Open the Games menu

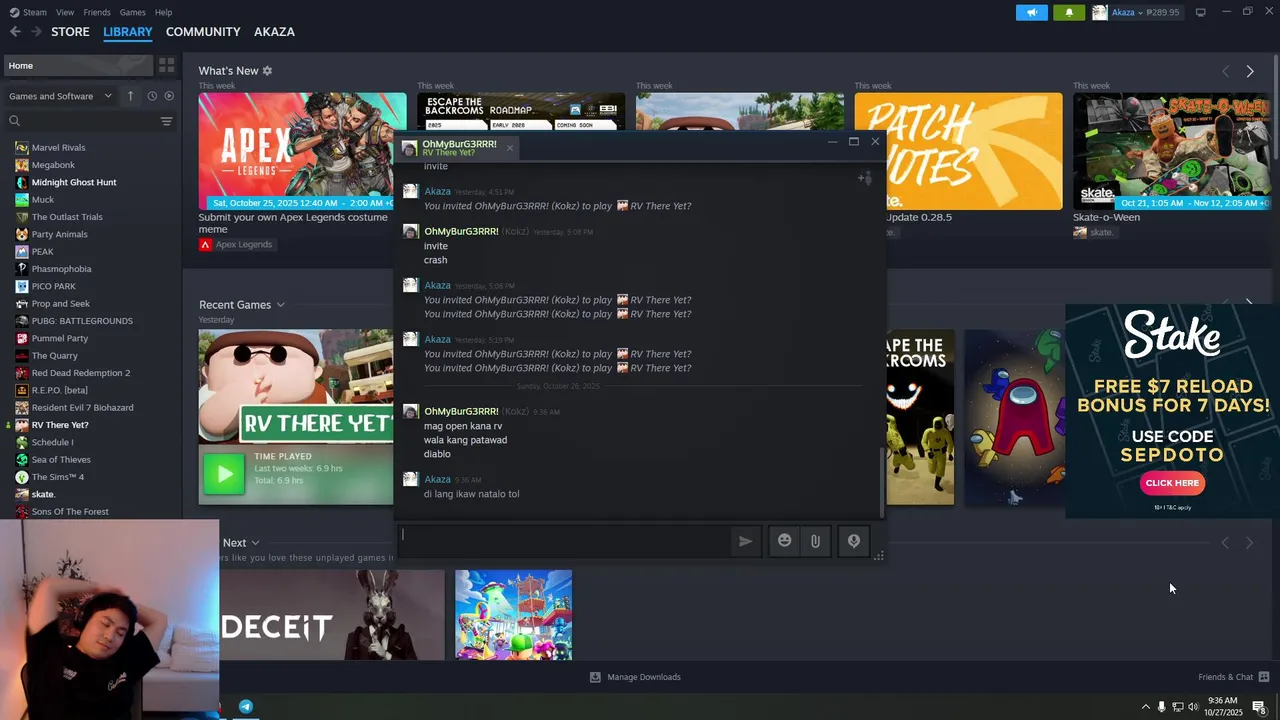click(x=132, y=12)
